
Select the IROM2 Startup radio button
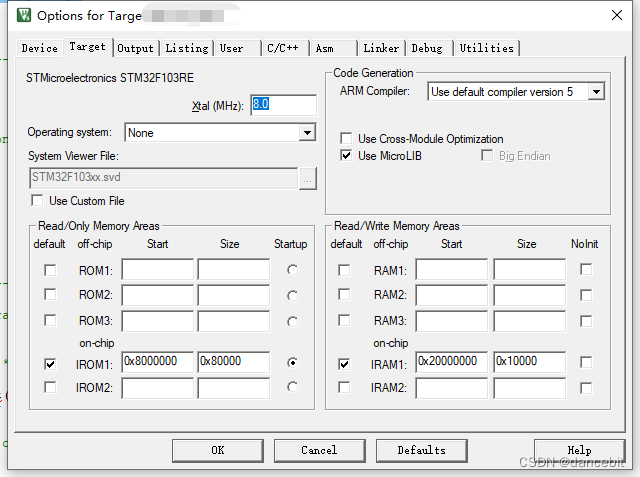(292, 386)
